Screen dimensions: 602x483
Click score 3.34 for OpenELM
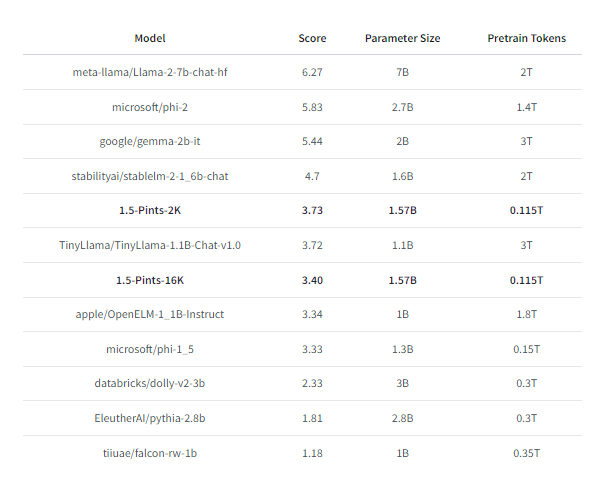312,314
